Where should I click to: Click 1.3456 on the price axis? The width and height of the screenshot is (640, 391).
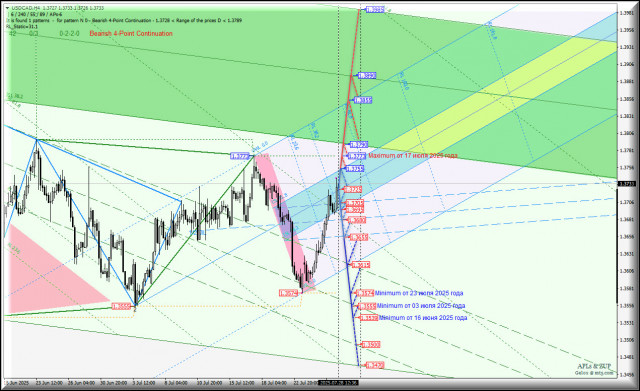[627, 374]
